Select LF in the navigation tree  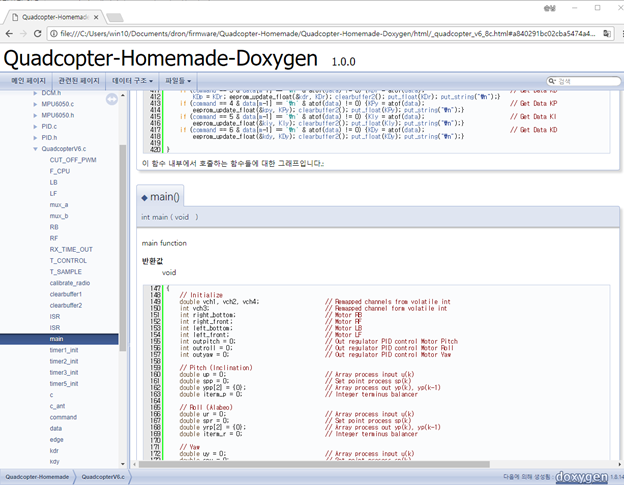53,193
